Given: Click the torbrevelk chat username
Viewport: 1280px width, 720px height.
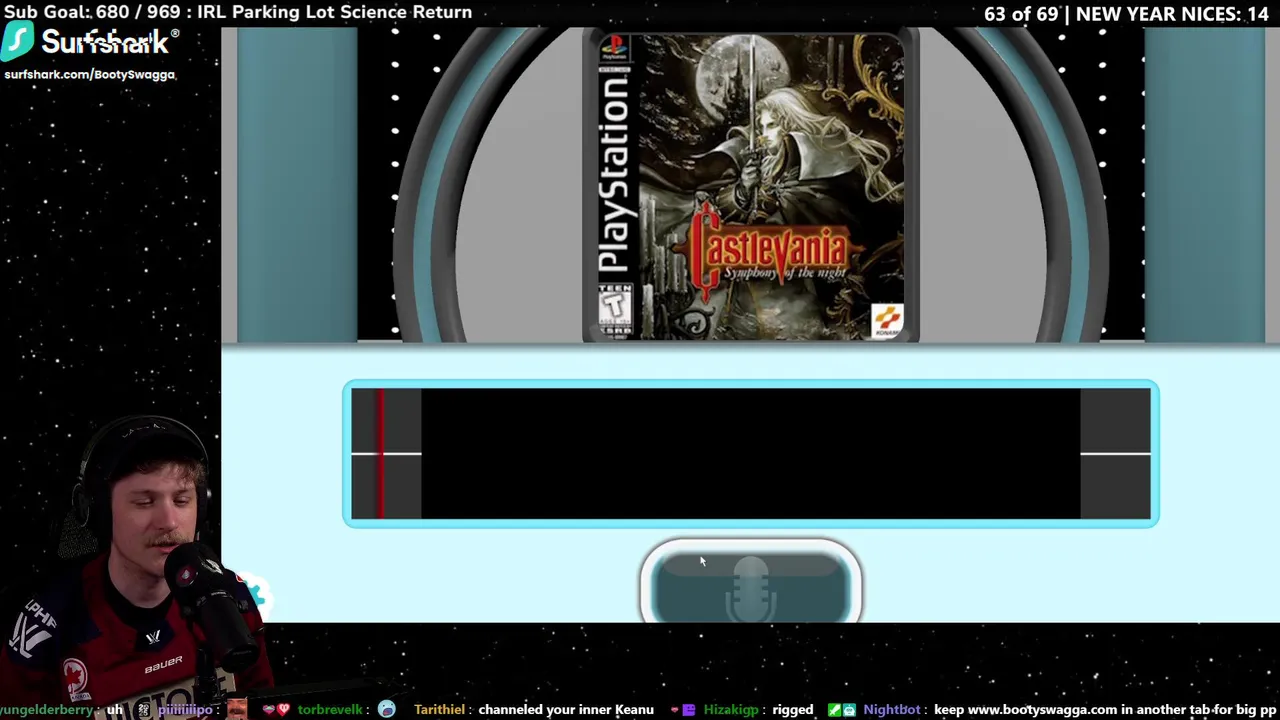Looking at the screenshot, I should pyautogui.click(x=329, y=709).
